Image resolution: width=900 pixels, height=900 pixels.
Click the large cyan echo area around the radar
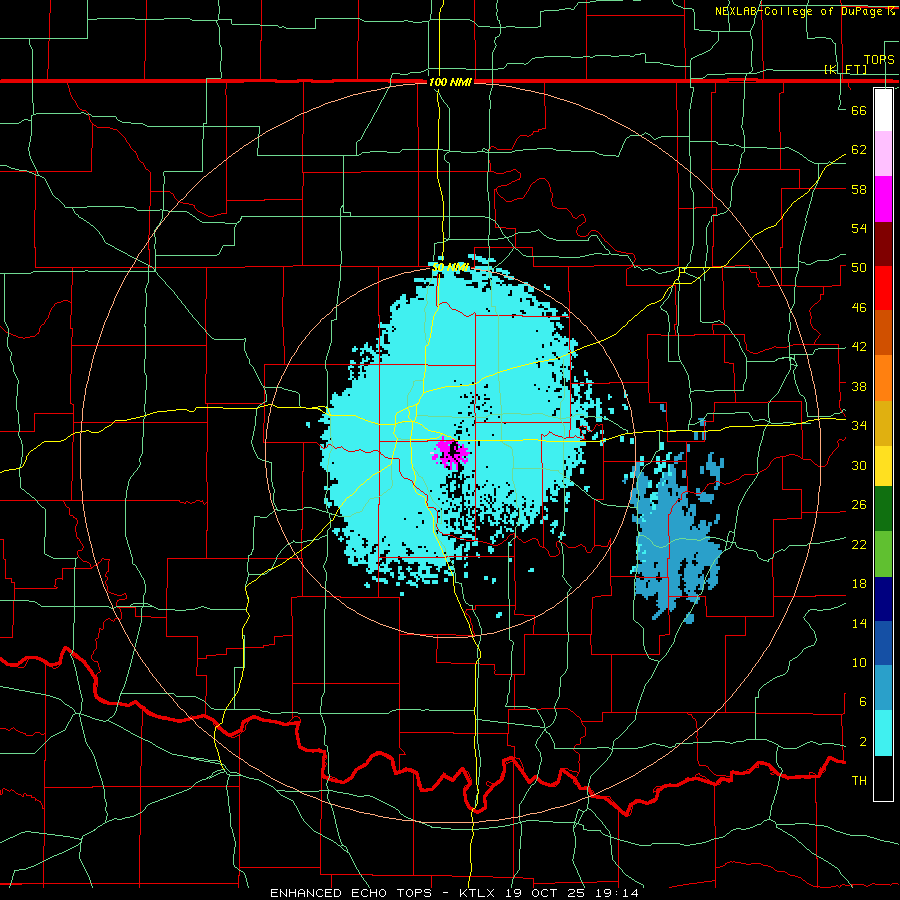453,425
